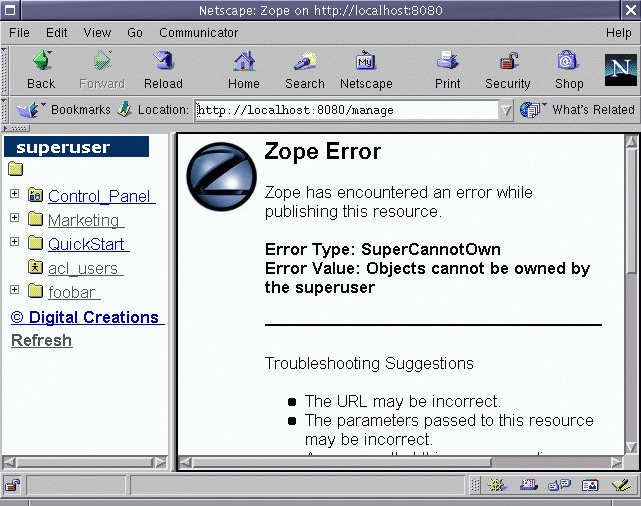
Task: Click the right frame scroll right arrow
Action: point(616,462)
